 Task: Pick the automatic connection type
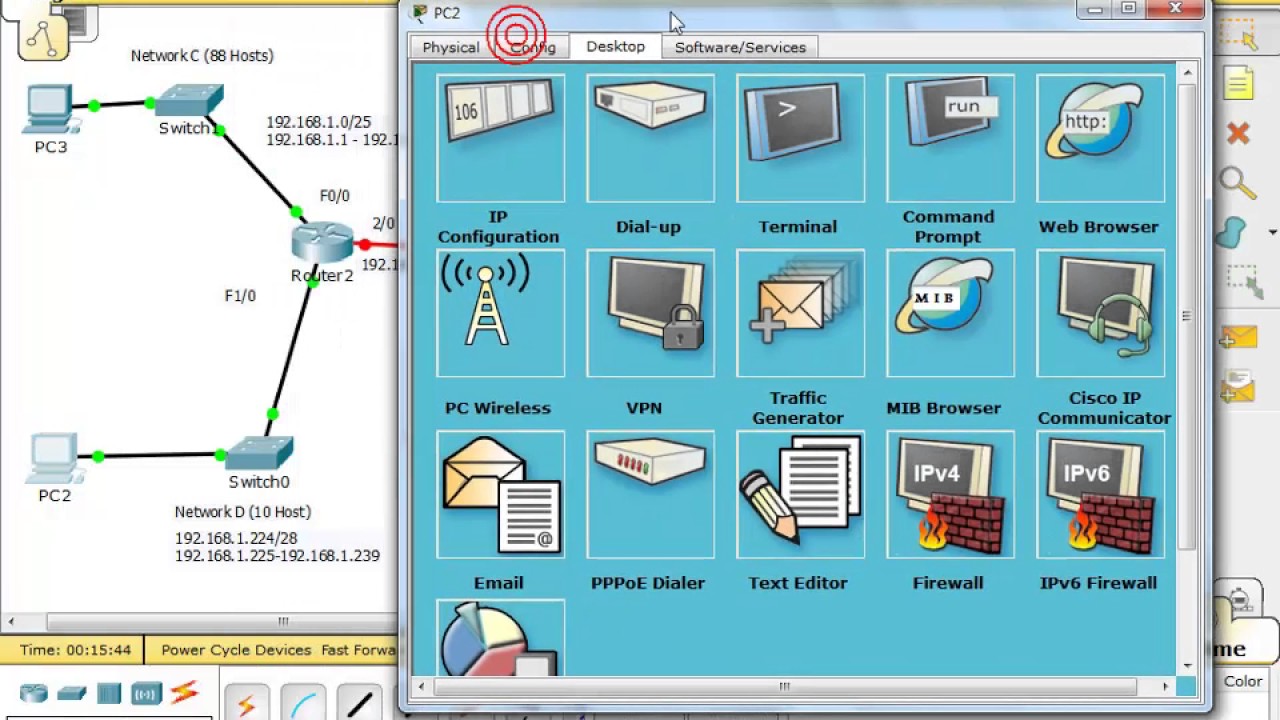pos(246,705)
